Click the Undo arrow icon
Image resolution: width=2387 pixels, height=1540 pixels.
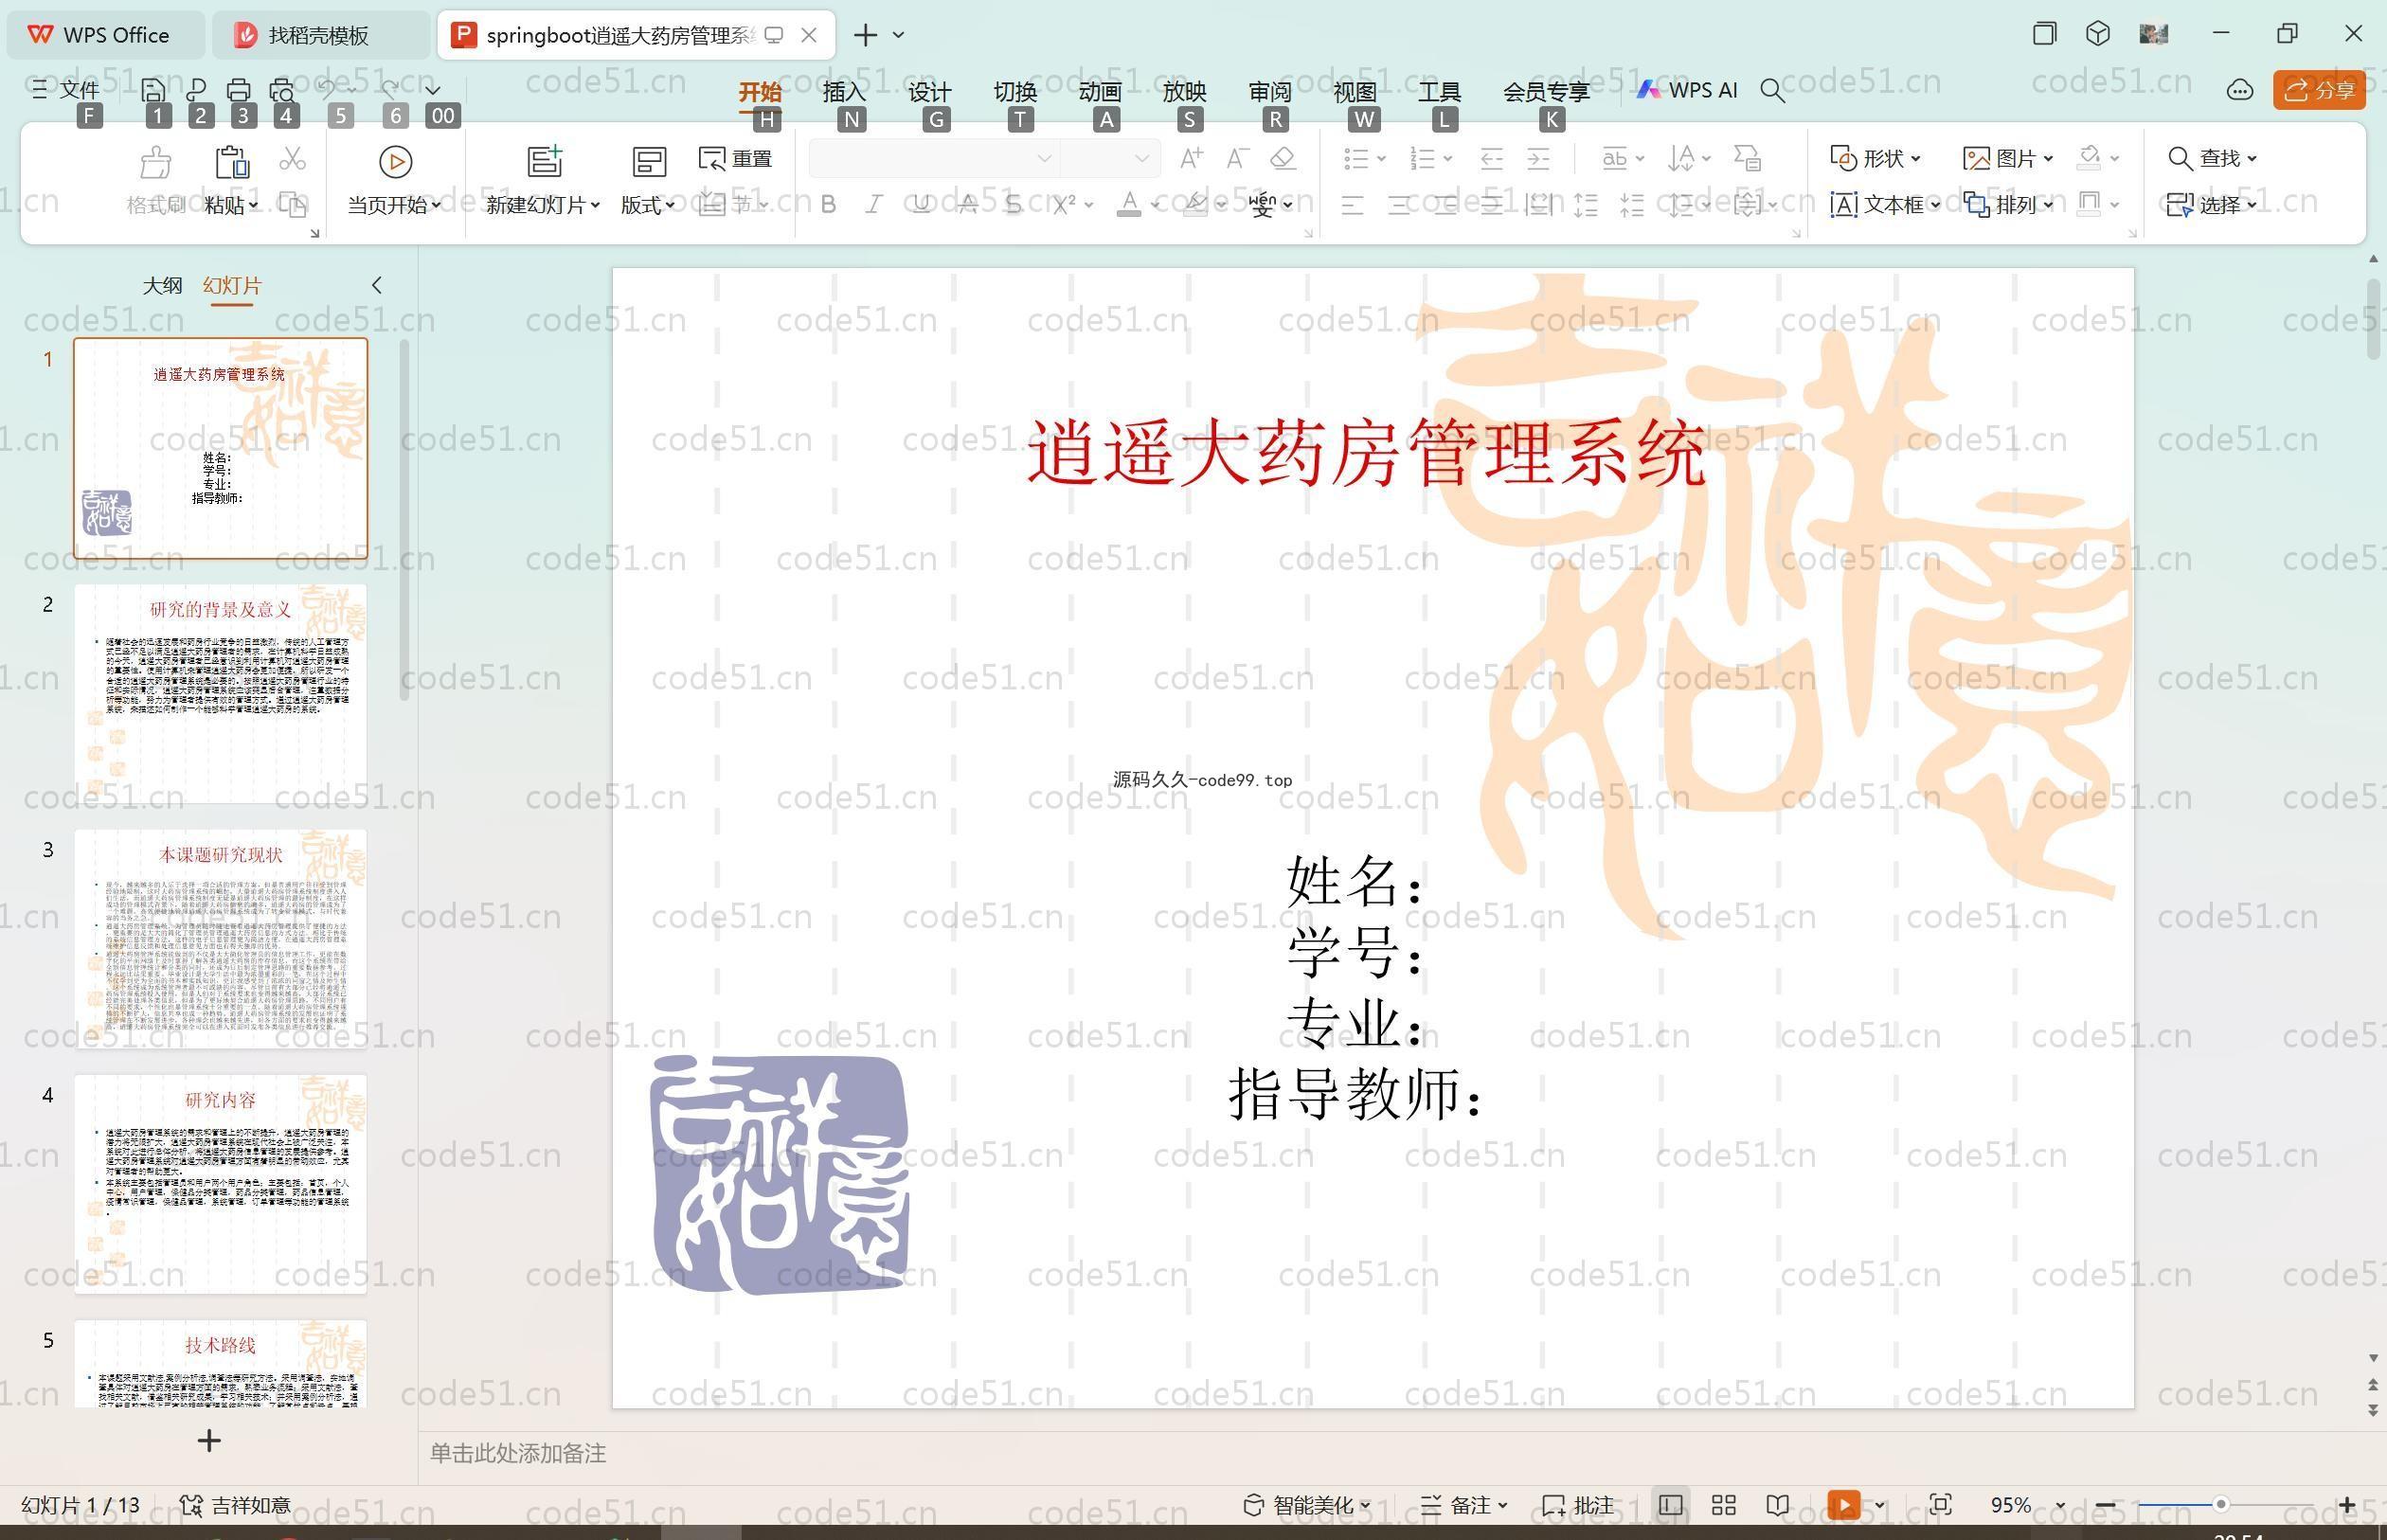(328, 89)
